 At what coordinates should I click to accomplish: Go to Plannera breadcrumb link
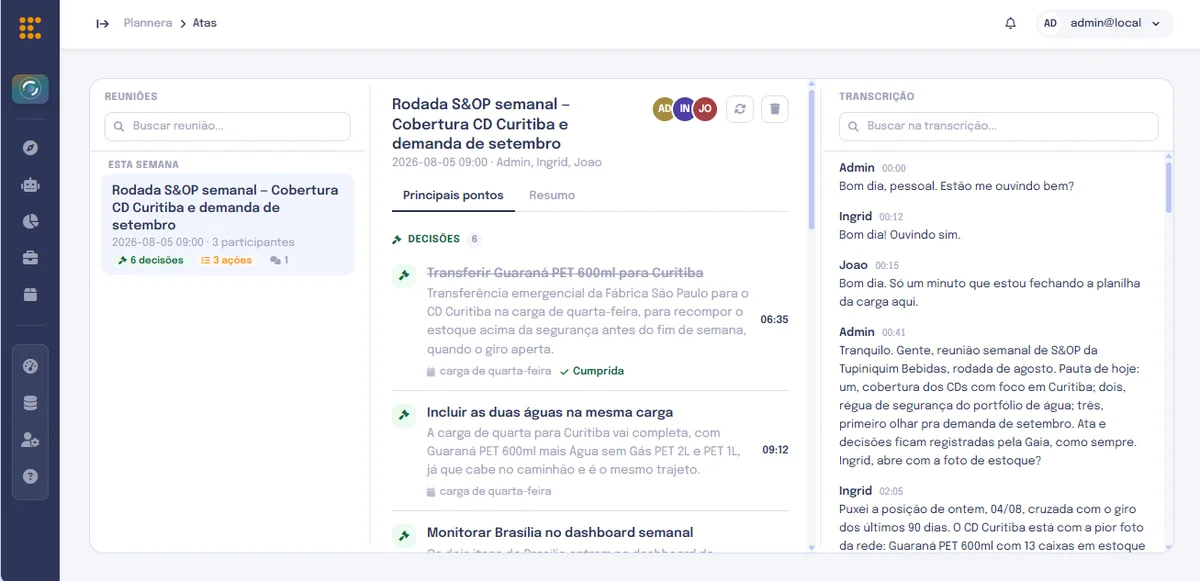[x=148, y=23]
